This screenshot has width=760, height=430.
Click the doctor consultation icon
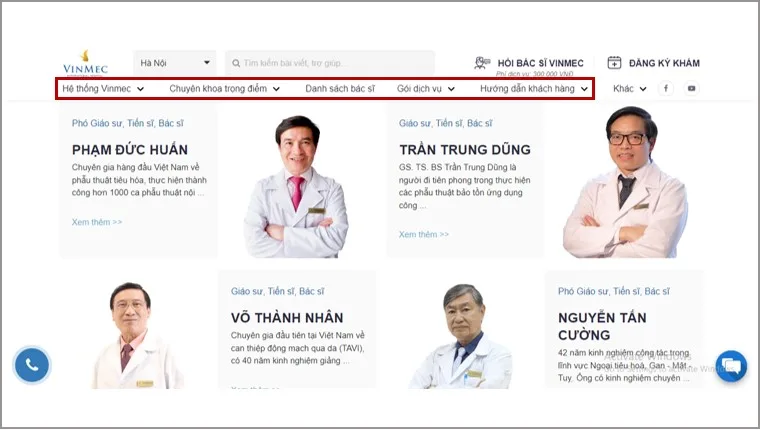coord(482,63)
